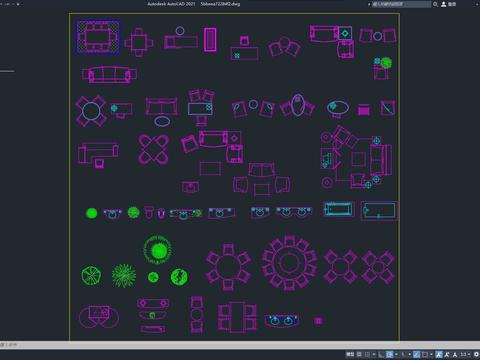Screen dimensions: 480x360
Task: Click the model space button in status bar
Action: point(350,354)
